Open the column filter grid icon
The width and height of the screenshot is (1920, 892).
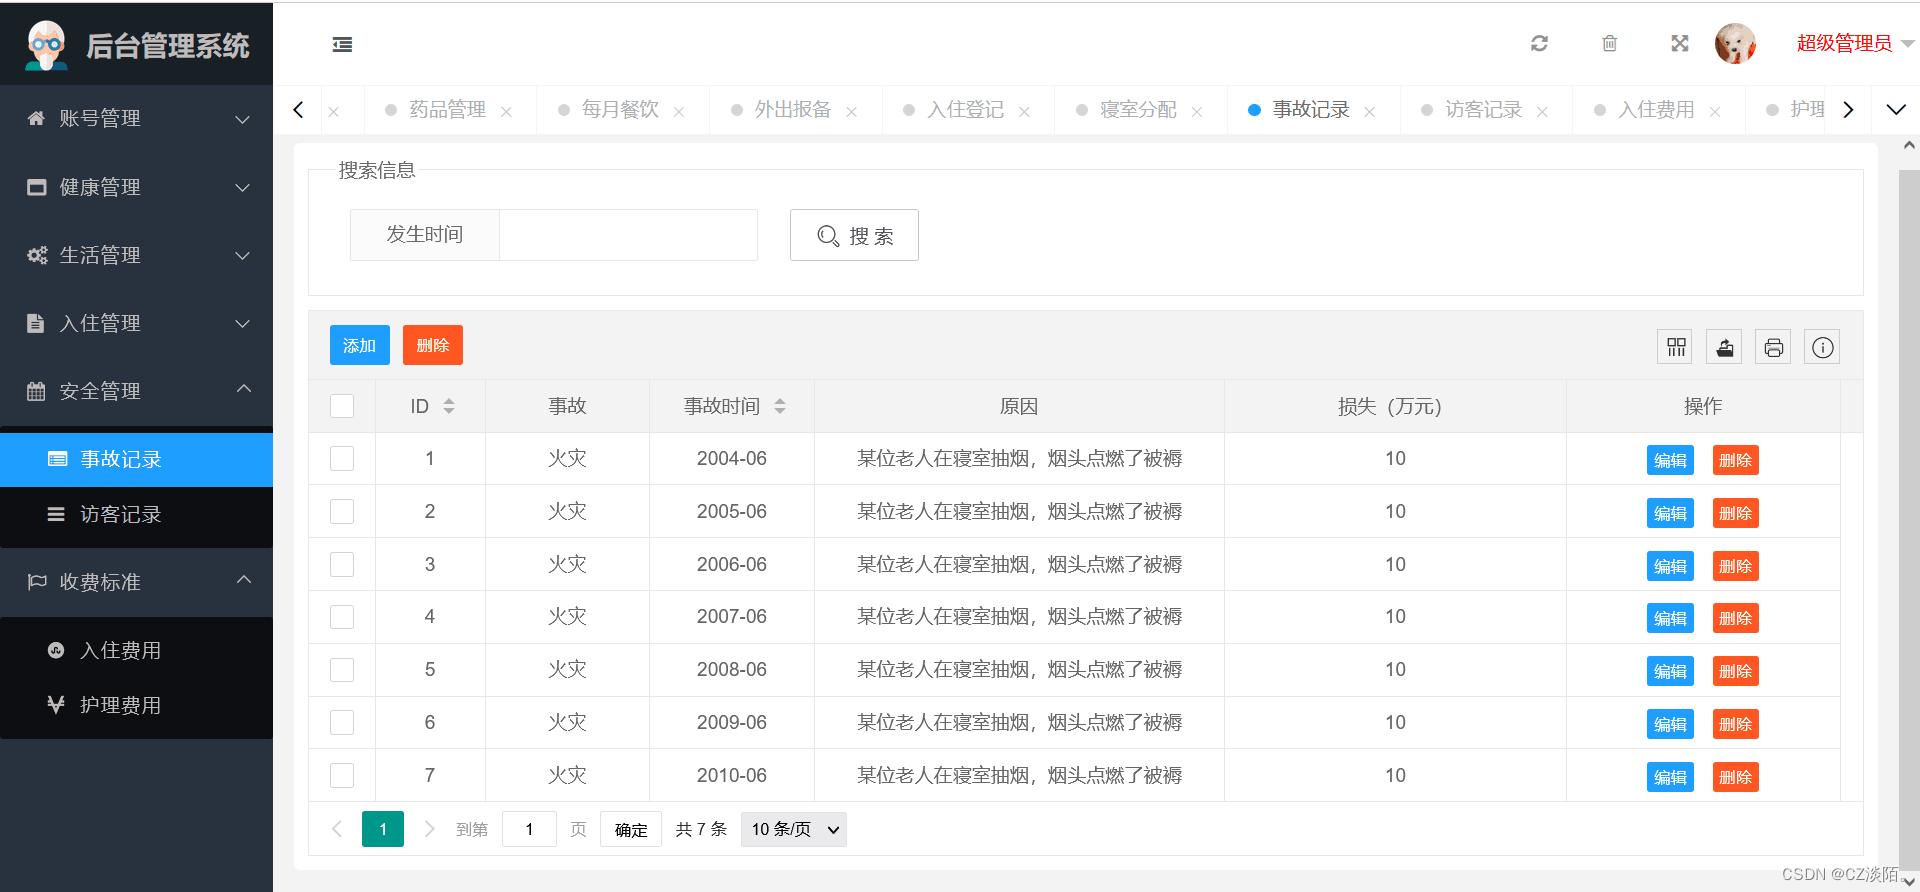pyautogui.click(x=1676, y=347)
